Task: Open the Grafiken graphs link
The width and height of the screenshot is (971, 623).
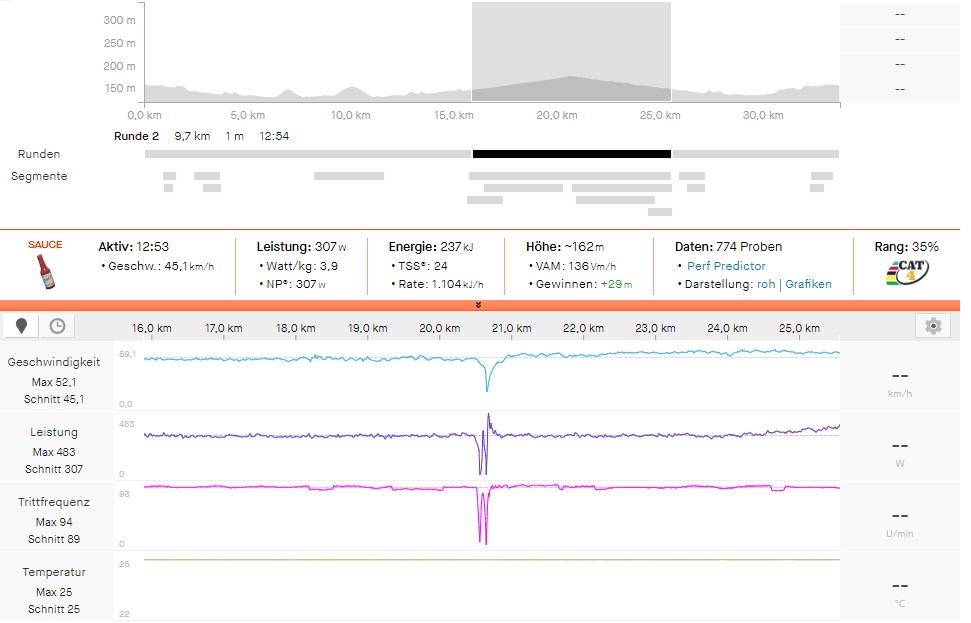Action: point(808,284)
